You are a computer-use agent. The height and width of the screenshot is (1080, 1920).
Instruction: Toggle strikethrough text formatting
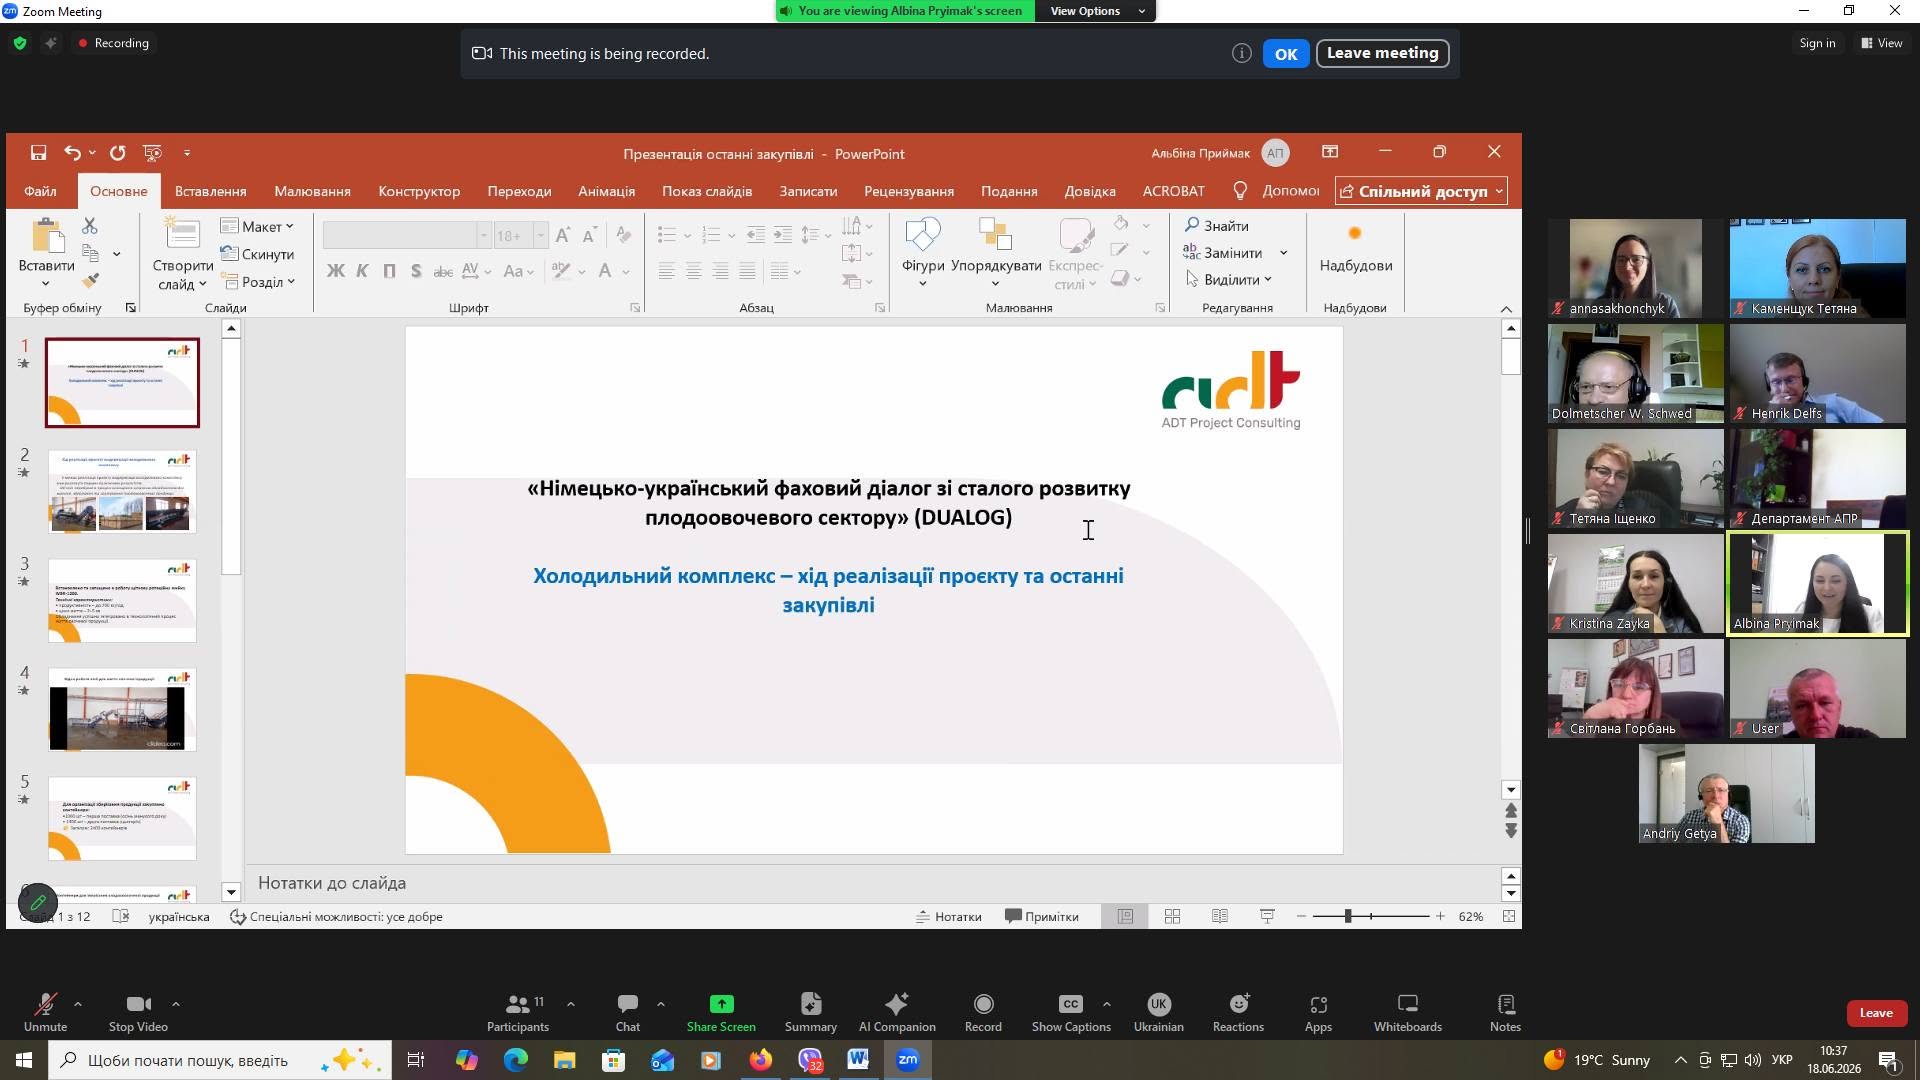click(x=443, y=271)
